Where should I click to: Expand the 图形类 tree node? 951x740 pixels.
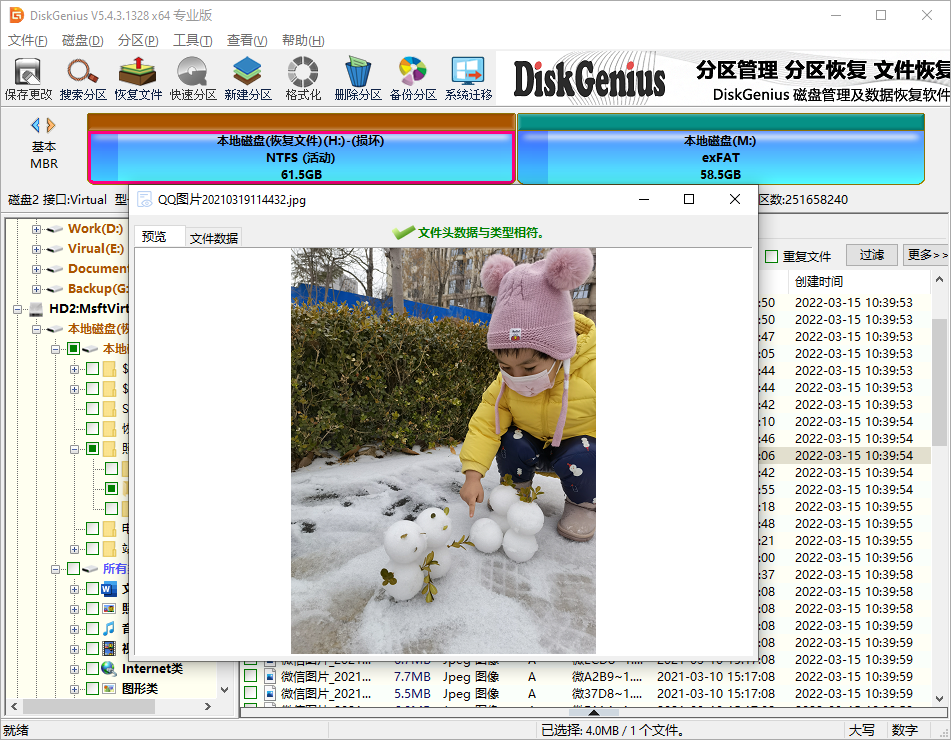pyautogui.click(x=74, y=690)
